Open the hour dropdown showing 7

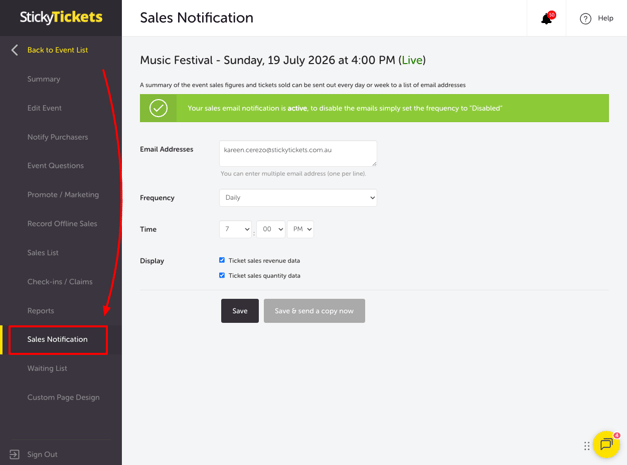click(236, 229)
